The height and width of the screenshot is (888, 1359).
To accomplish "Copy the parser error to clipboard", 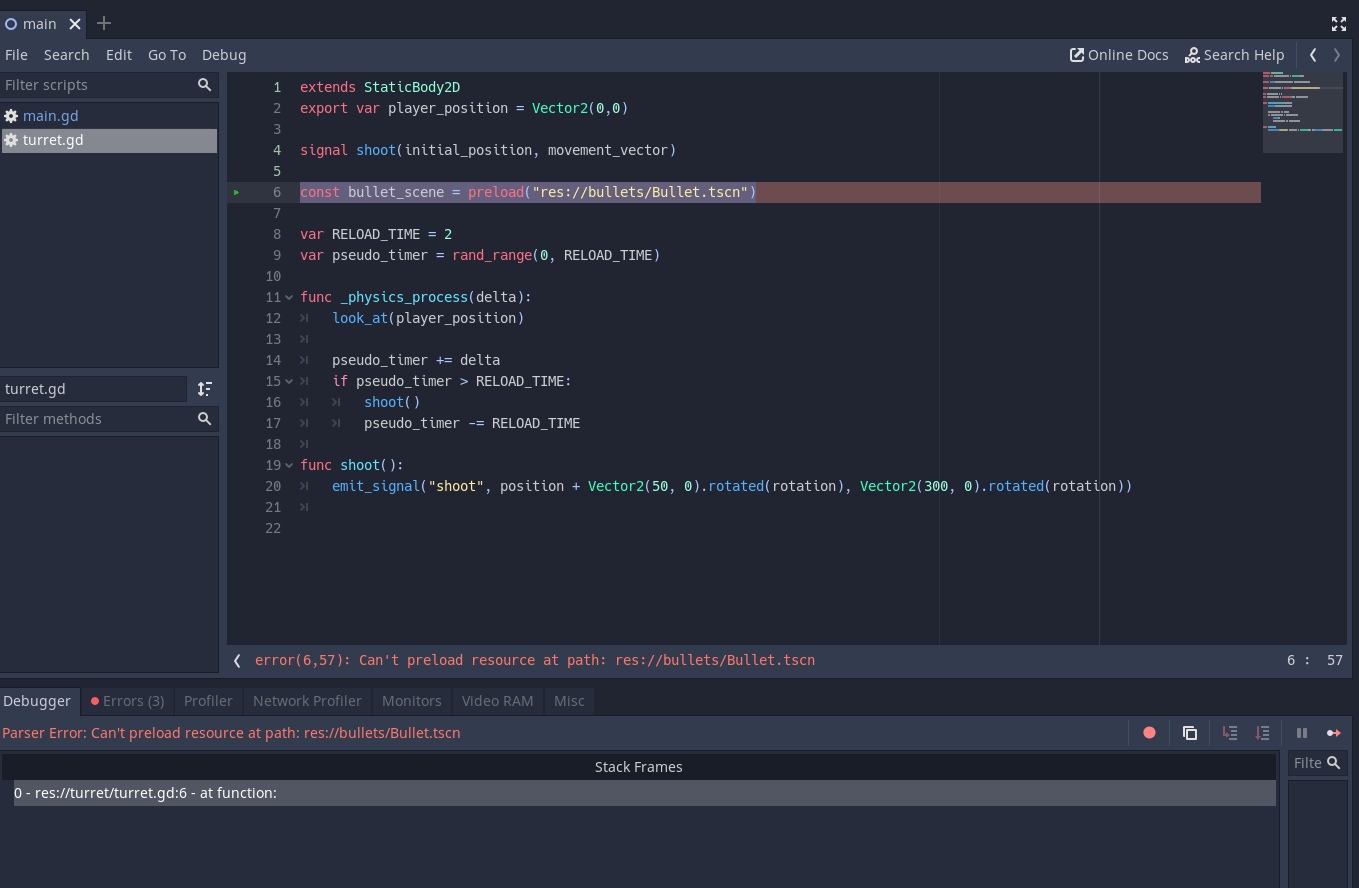I will (1189, 732).
